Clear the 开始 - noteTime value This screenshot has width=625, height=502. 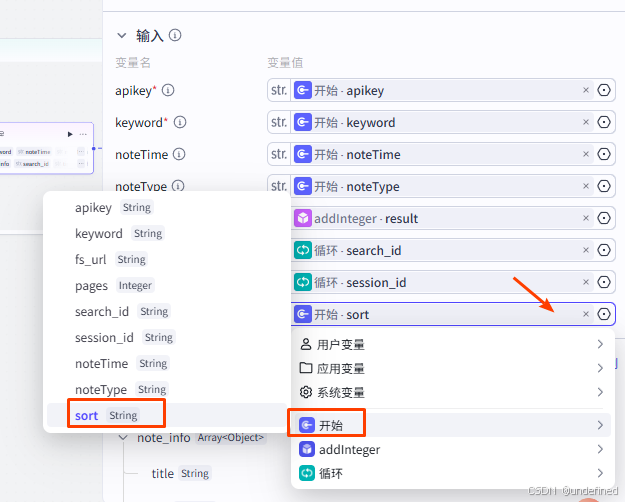(x=586, y=154)
